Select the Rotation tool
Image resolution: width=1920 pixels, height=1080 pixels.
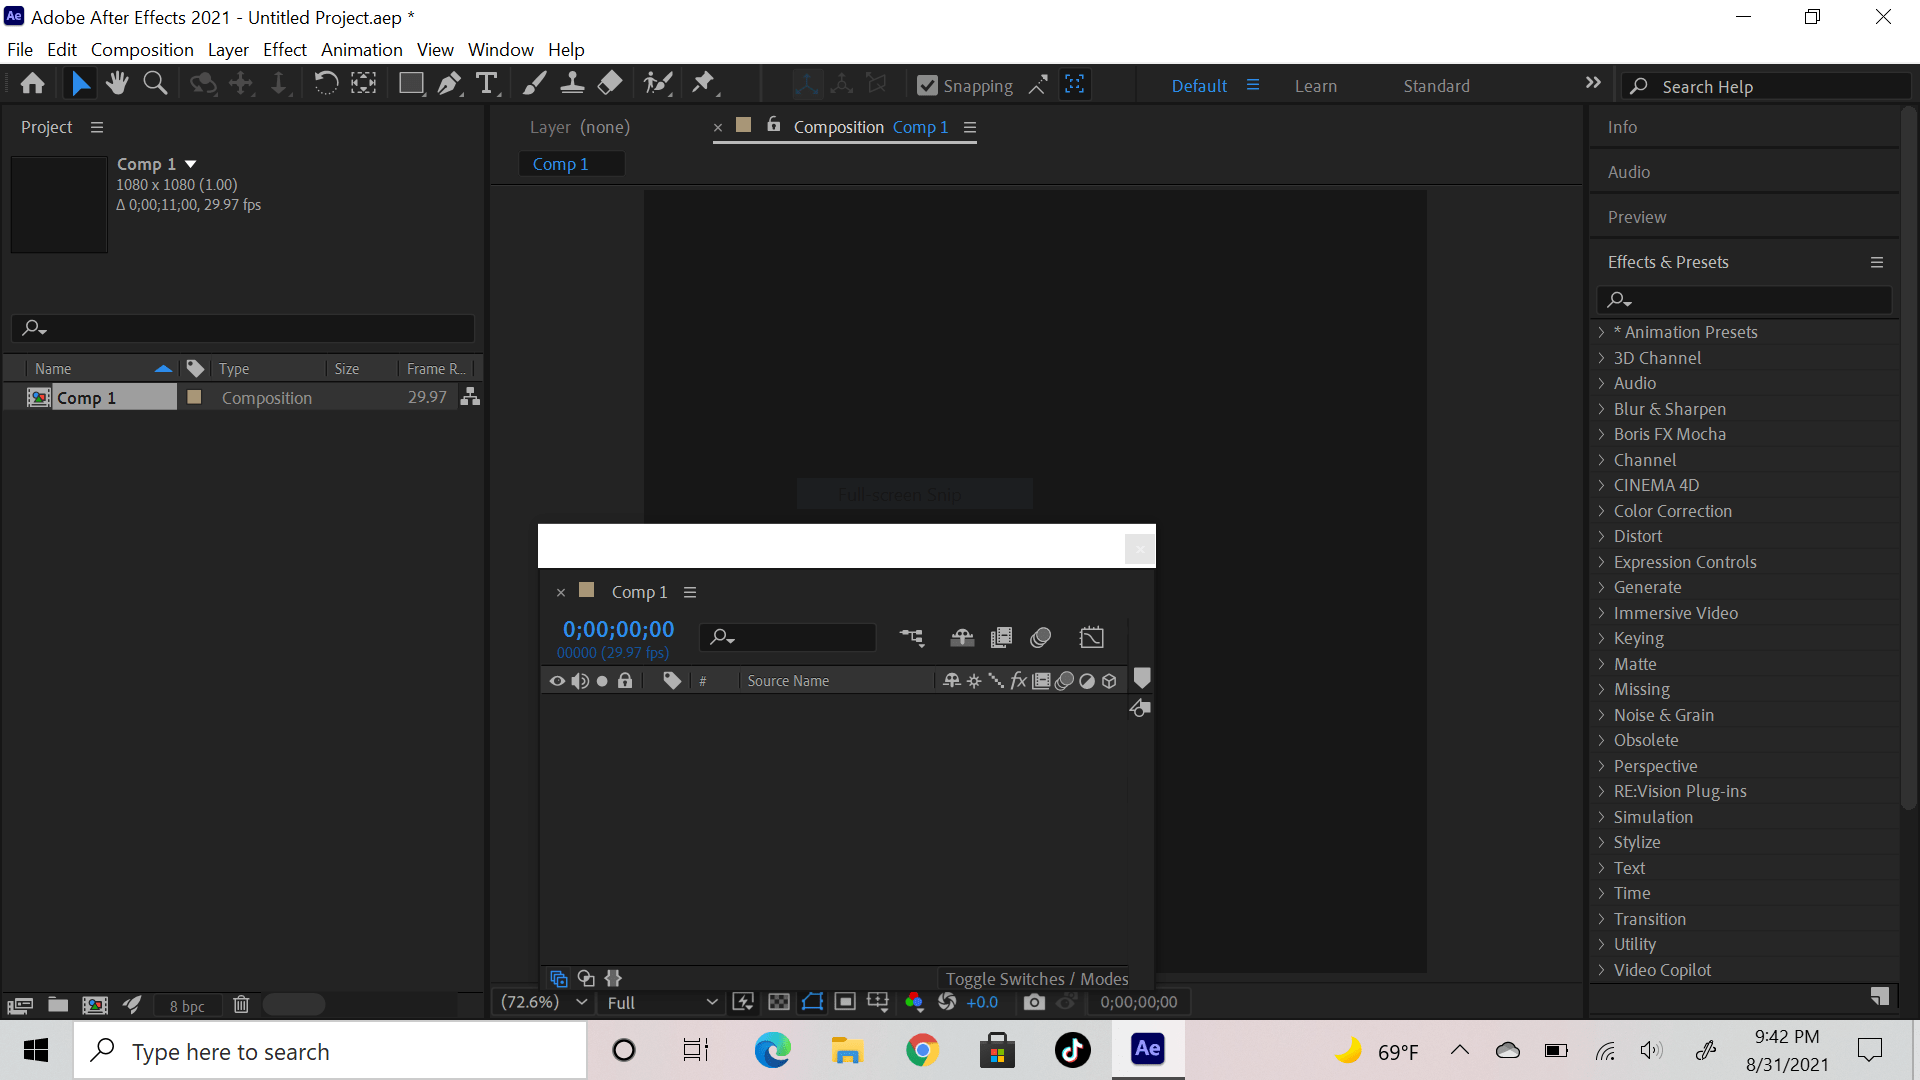point(326,84)
